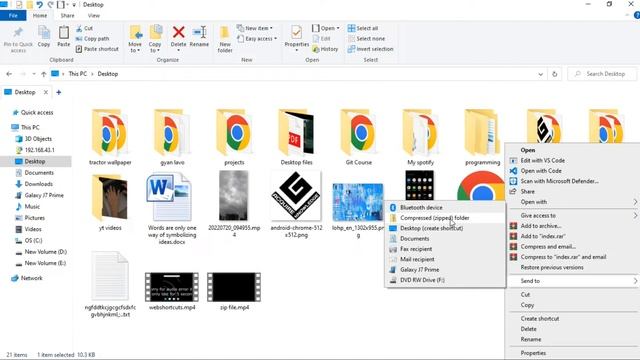Click the Refresh button beside address bar
Image resolution: width=640 pixels, height=360 pixels.
point(554,74)
